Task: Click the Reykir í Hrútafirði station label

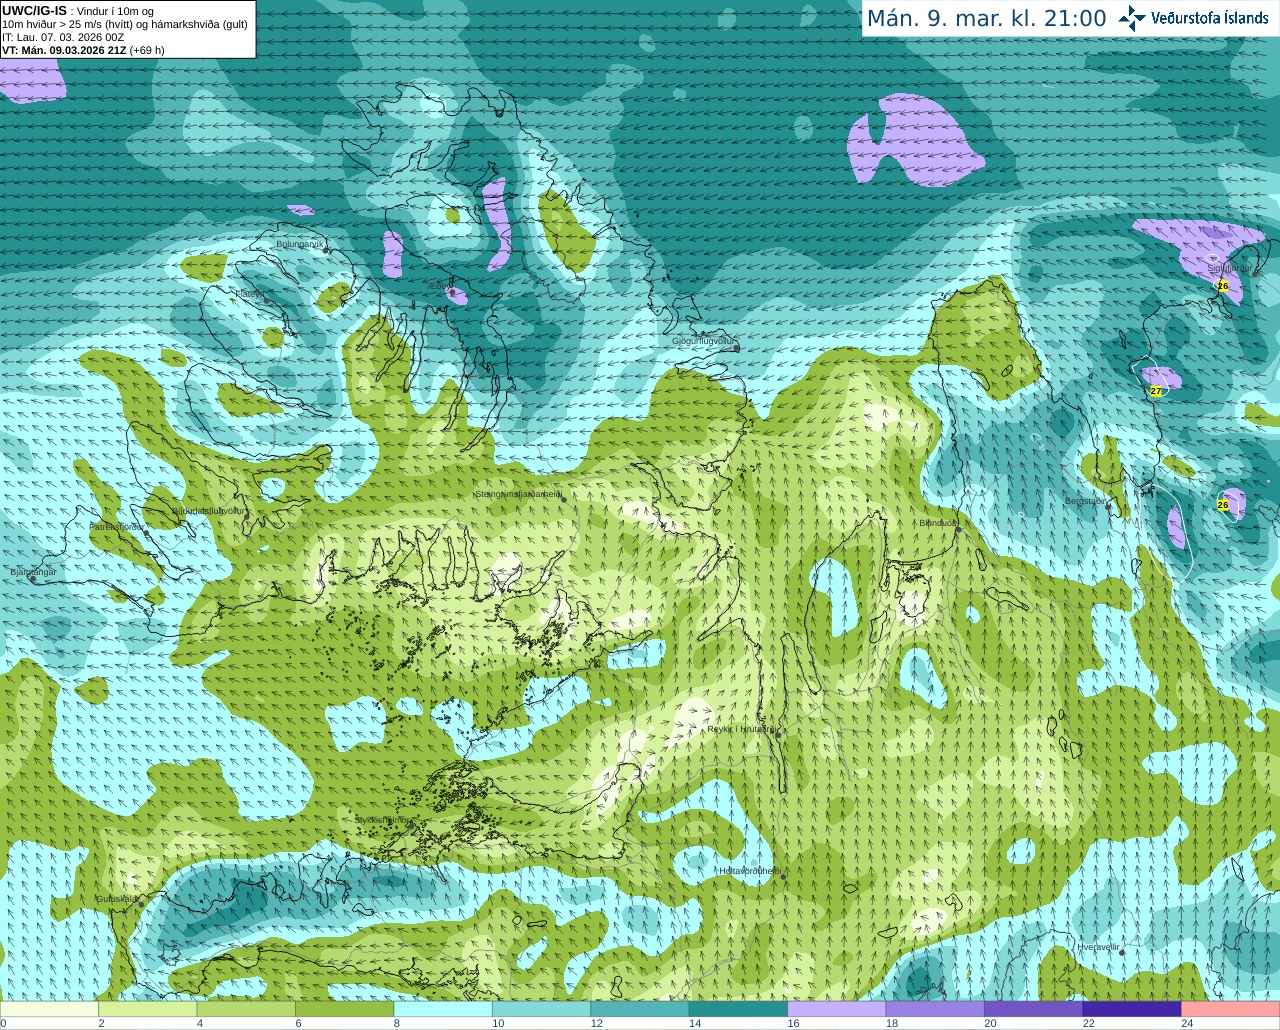Action: pos(741,729)
